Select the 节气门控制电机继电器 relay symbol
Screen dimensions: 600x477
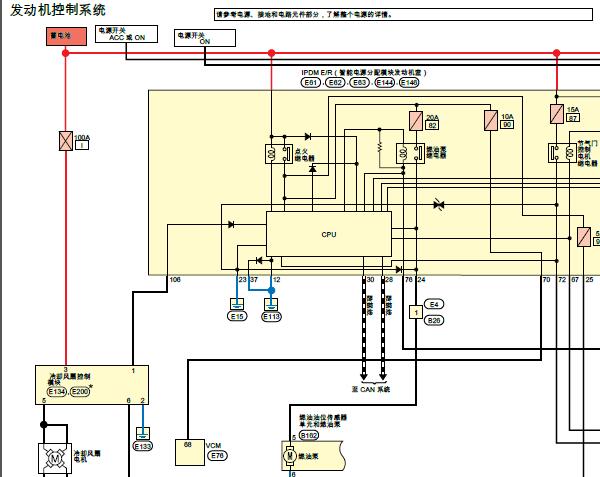click(x=562, y=153)
